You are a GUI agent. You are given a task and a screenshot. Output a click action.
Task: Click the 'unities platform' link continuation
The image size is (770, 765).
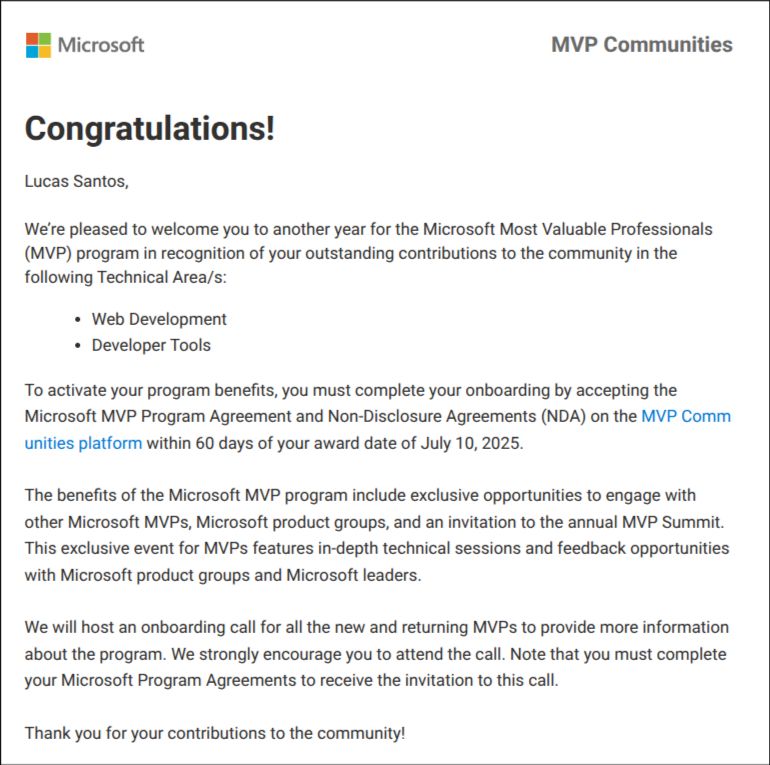pyautogui.click(x=83, y=443)
